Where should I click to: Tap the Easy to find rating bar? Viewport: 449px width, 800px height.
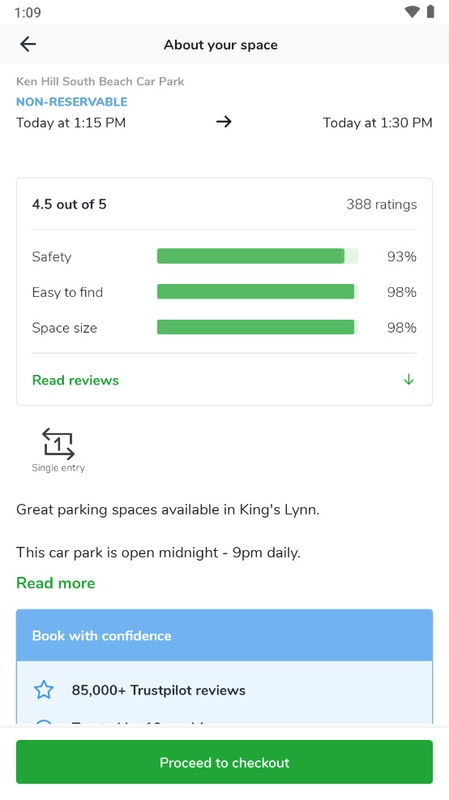tap(258, 292)
